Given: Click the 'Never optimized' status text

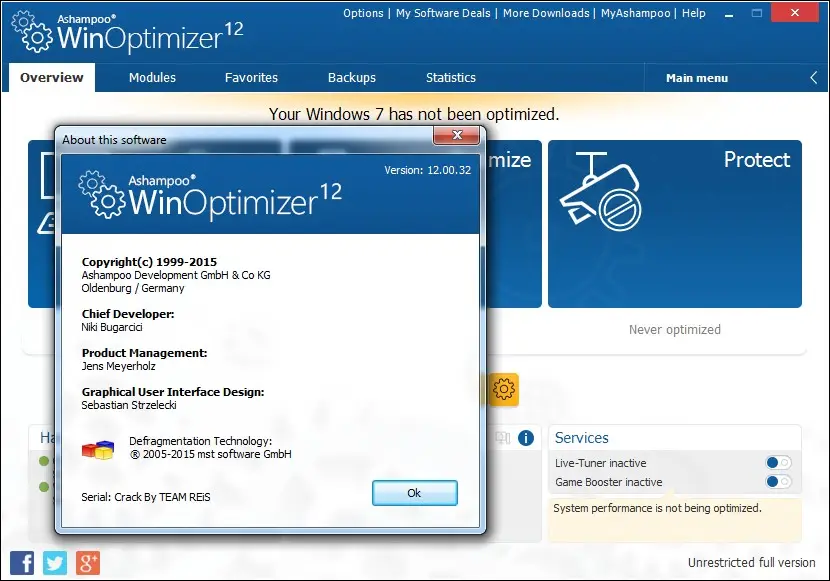Looking at the screenshot, I should pos(675,330).
